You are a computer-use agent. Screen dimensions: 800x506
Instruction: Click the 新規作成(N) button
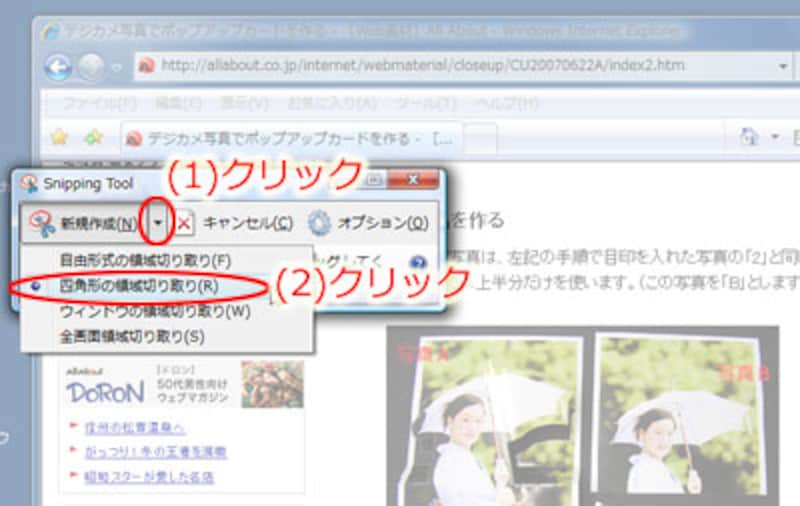(84, 223)
